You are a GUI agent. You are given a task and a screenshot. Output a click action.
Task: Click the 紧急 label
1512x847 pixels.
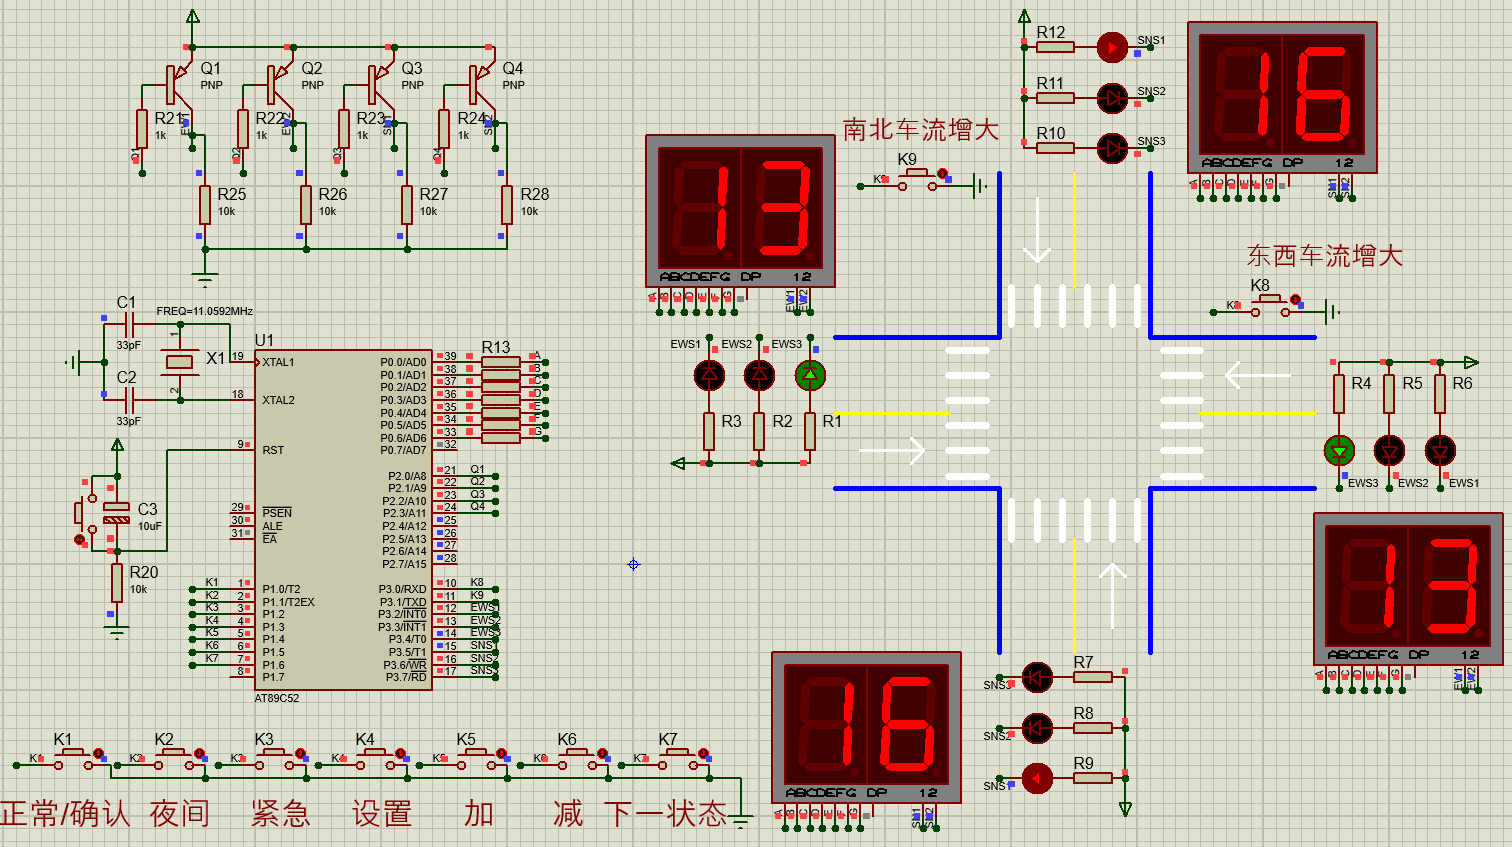coord(281,813)
